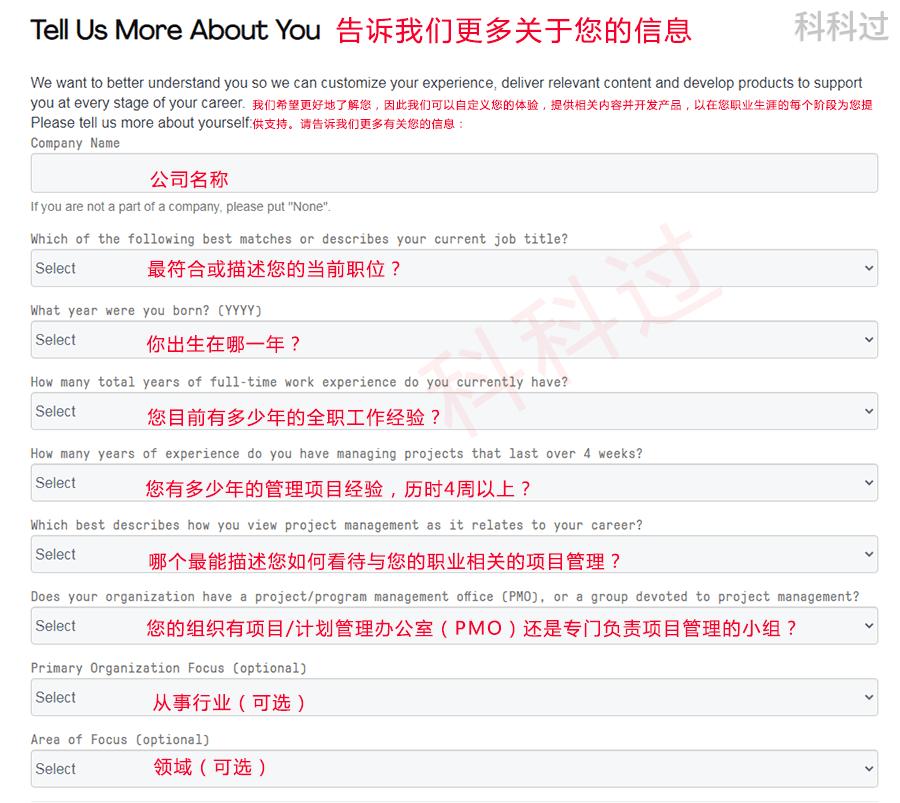900x803 pixels.
Task: Click the "Tell Us More About You" heading
Action: (x=174, y=30)
